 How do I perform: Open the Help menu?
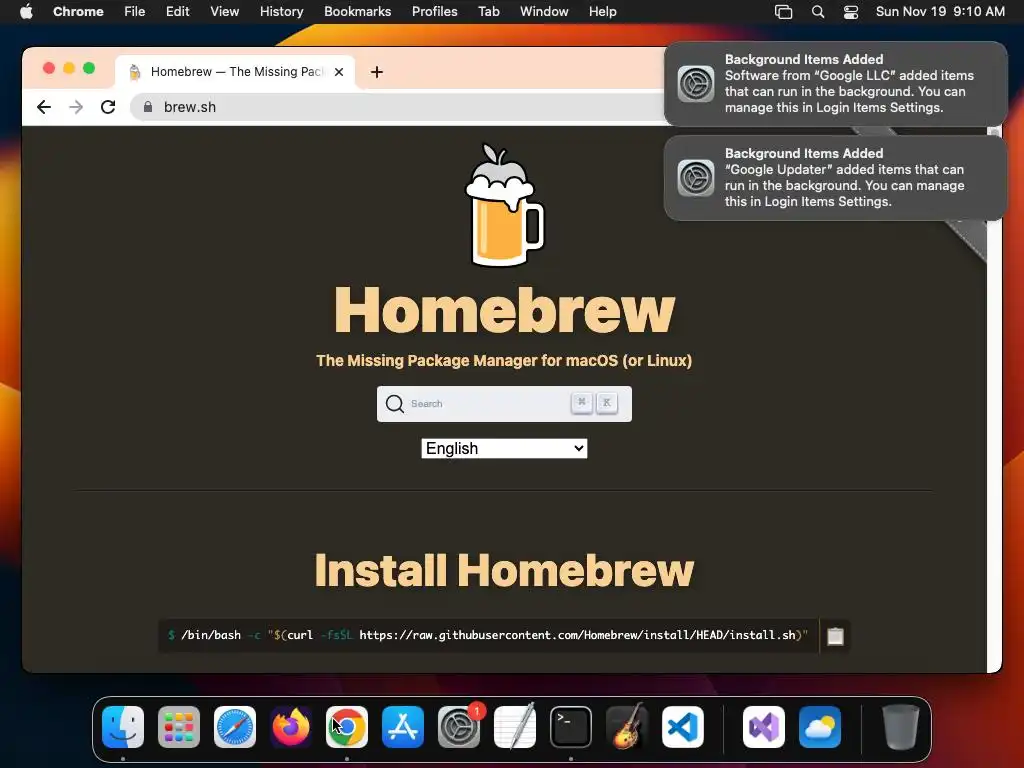click(x=602, y=11)
